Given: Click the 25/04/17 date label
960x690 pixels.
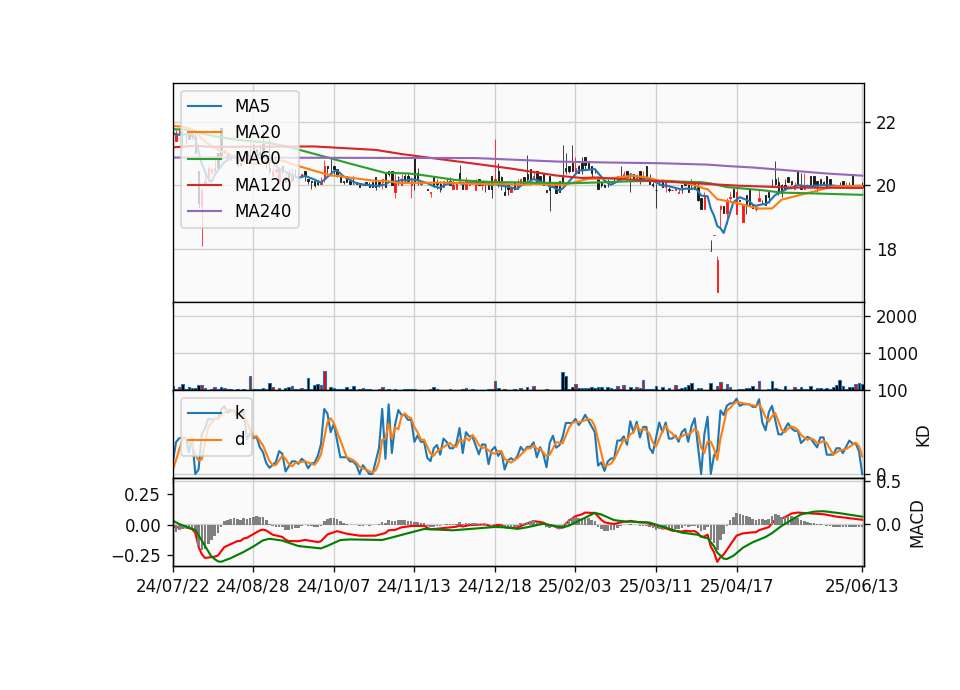Looking at the screenshot, I should coord(737,586).
